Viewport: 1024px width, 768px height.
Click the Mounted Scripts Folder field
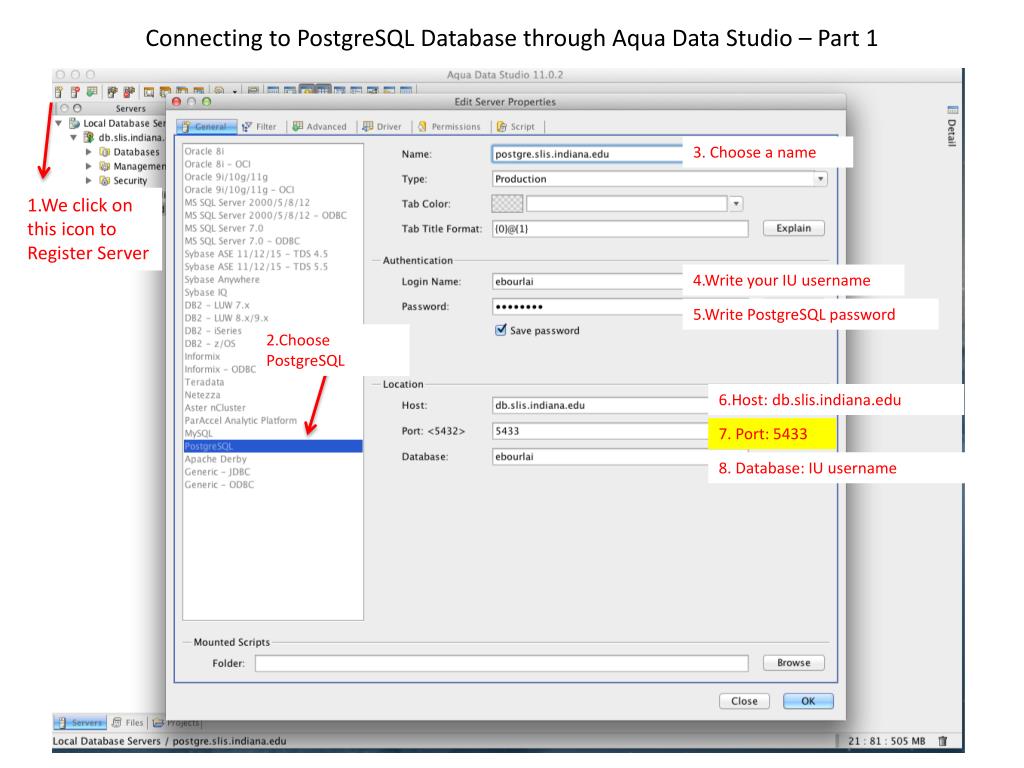click(x=502, y=663)
